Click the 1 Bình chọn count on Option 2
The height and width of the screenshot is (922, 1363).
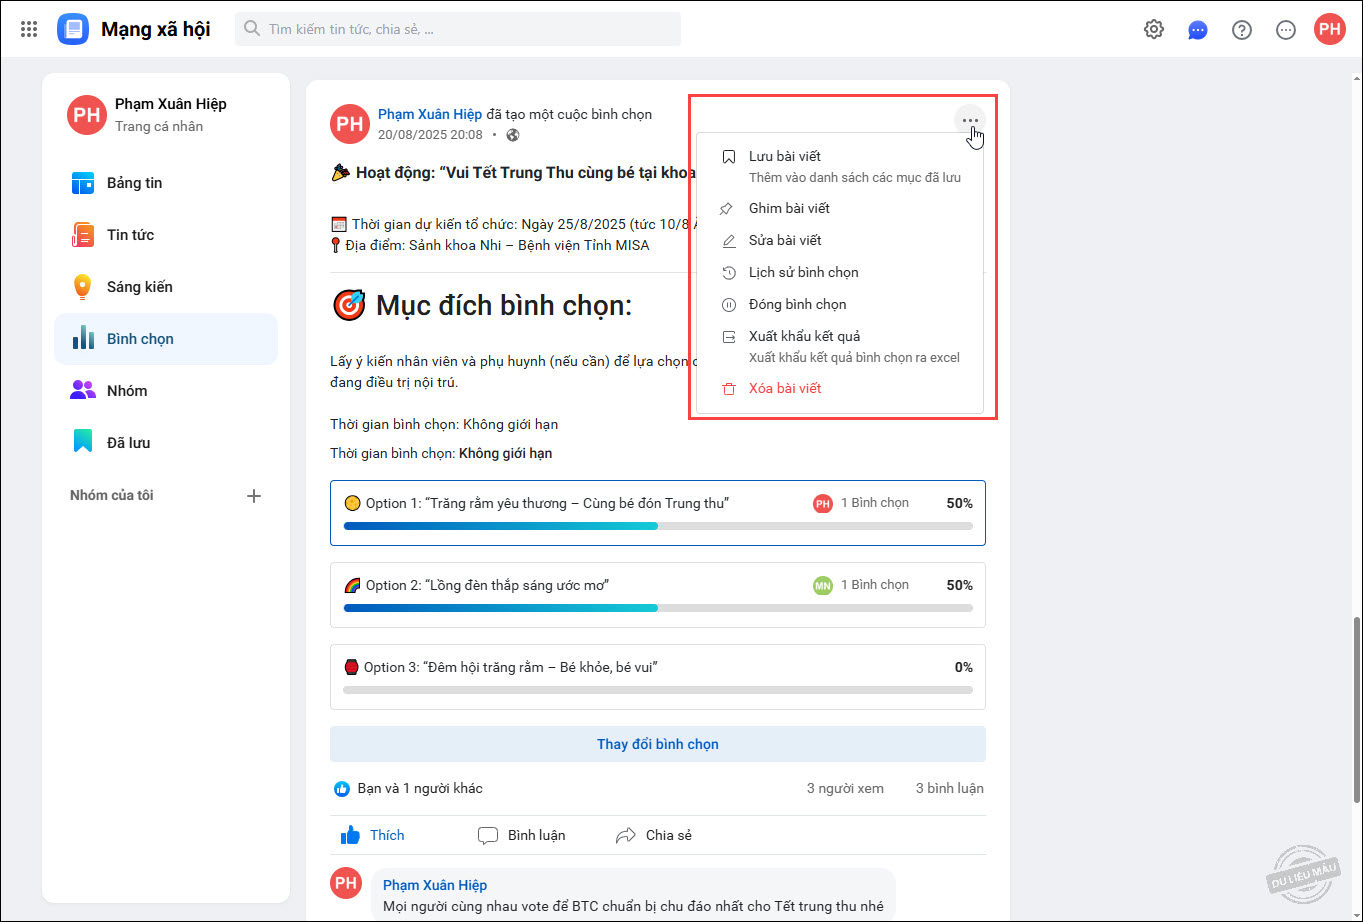coord(875,585)
